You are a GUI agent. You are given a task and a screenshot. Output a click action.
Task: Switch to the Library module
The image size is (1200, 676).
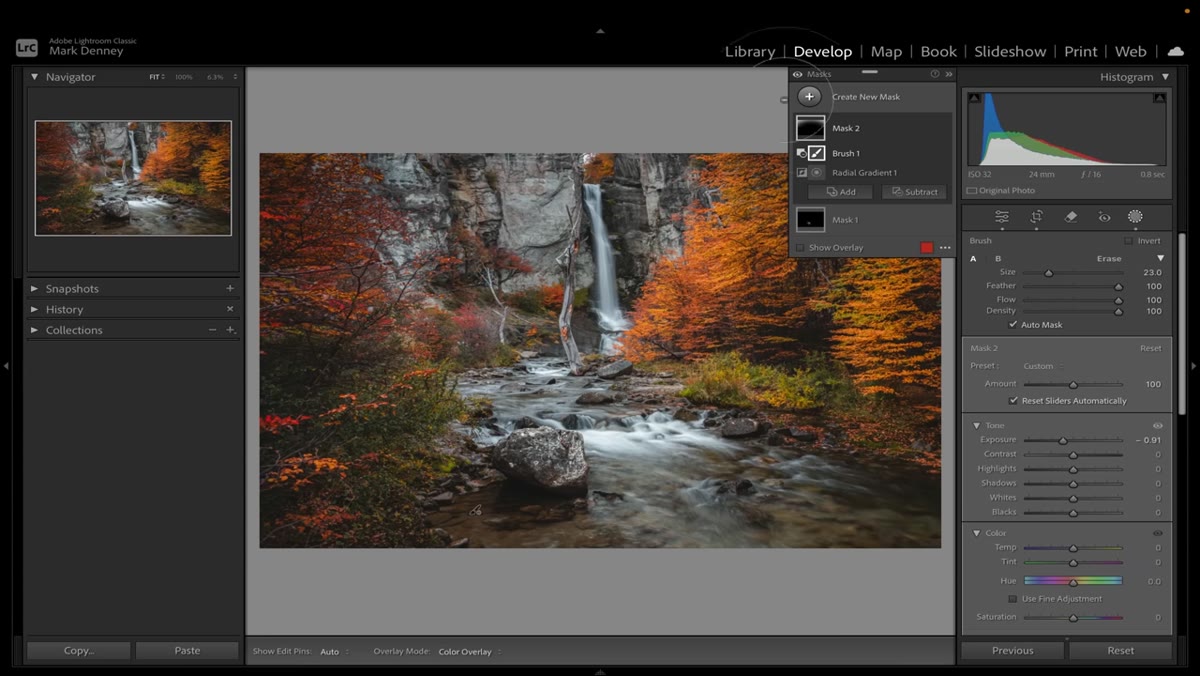tap(750, 52)
